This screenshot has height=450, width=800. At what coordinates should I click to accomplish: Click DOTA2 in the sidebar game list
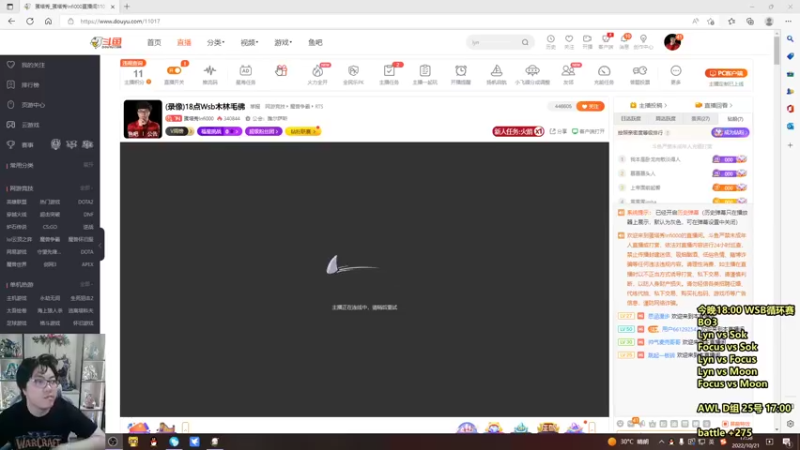pos(85,202)
